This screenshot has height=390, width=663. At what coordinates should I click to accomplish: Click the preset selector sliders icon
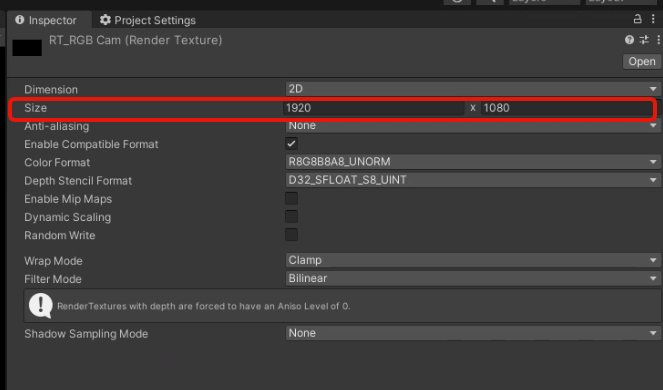(x=644, y=40)
